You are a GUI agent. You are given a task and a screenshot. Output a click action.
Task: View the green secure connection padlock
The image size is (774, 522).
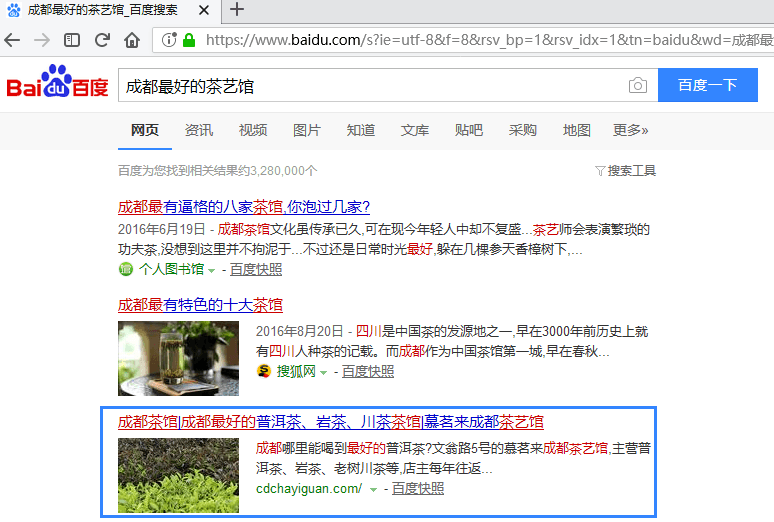click(189, 40)
